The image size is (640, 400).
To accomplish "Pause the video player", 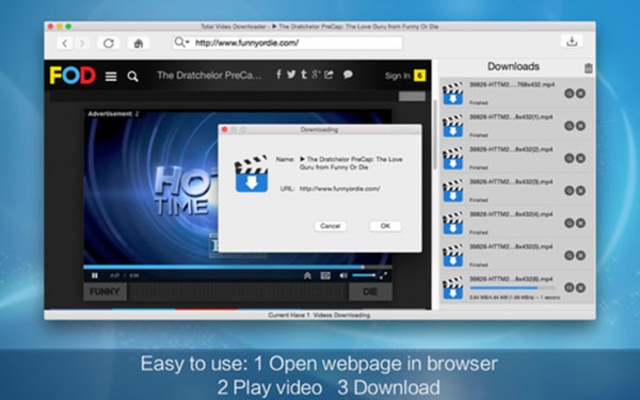I will (95, 276).
